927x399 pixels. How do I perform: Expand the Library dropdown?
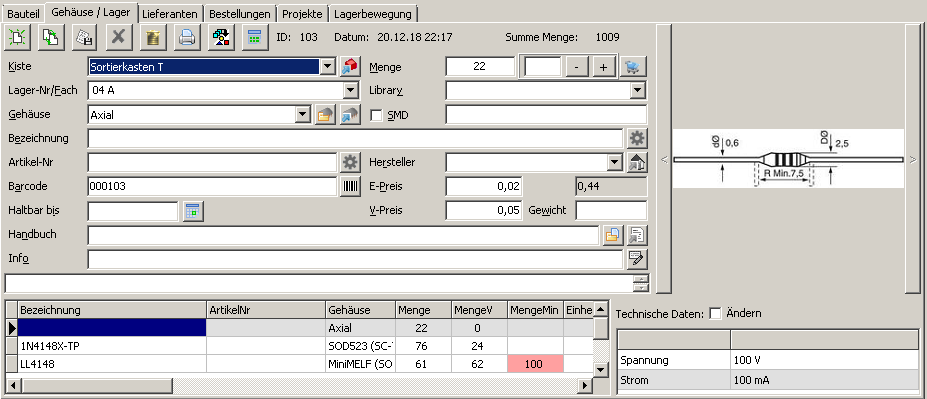[637, 90]
